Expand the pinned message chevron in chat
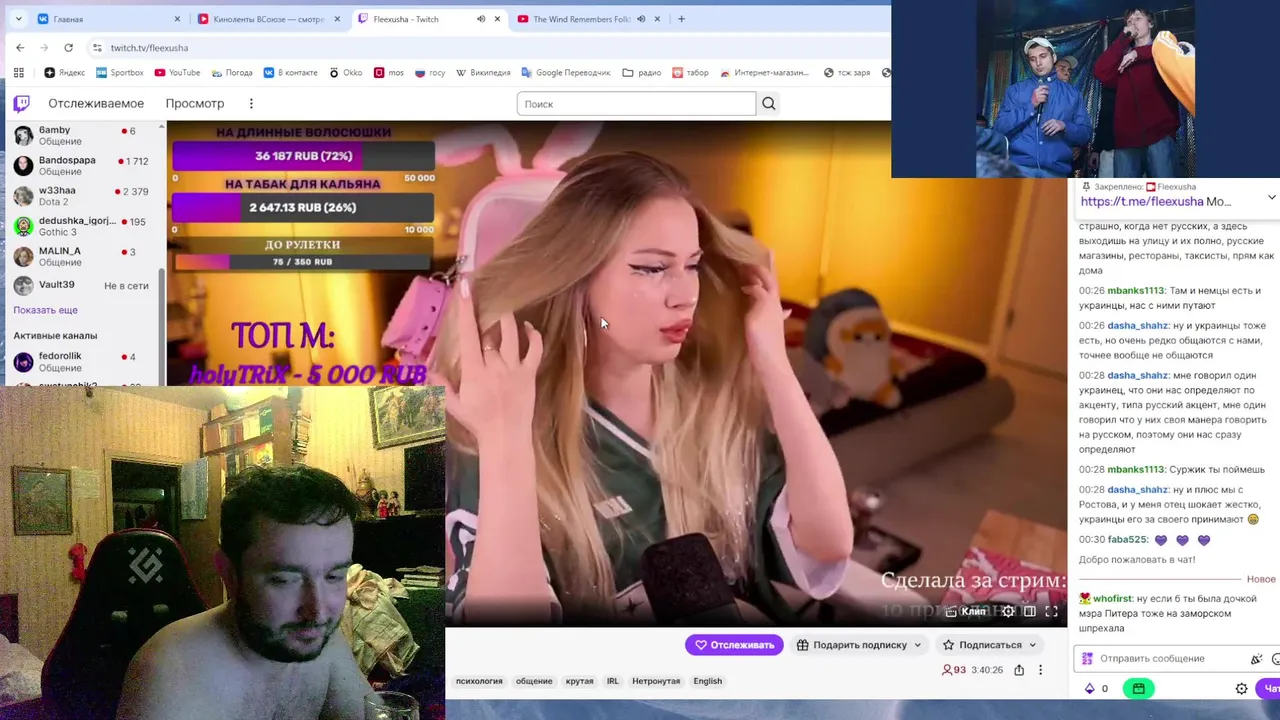 [x=1271, y=197]
